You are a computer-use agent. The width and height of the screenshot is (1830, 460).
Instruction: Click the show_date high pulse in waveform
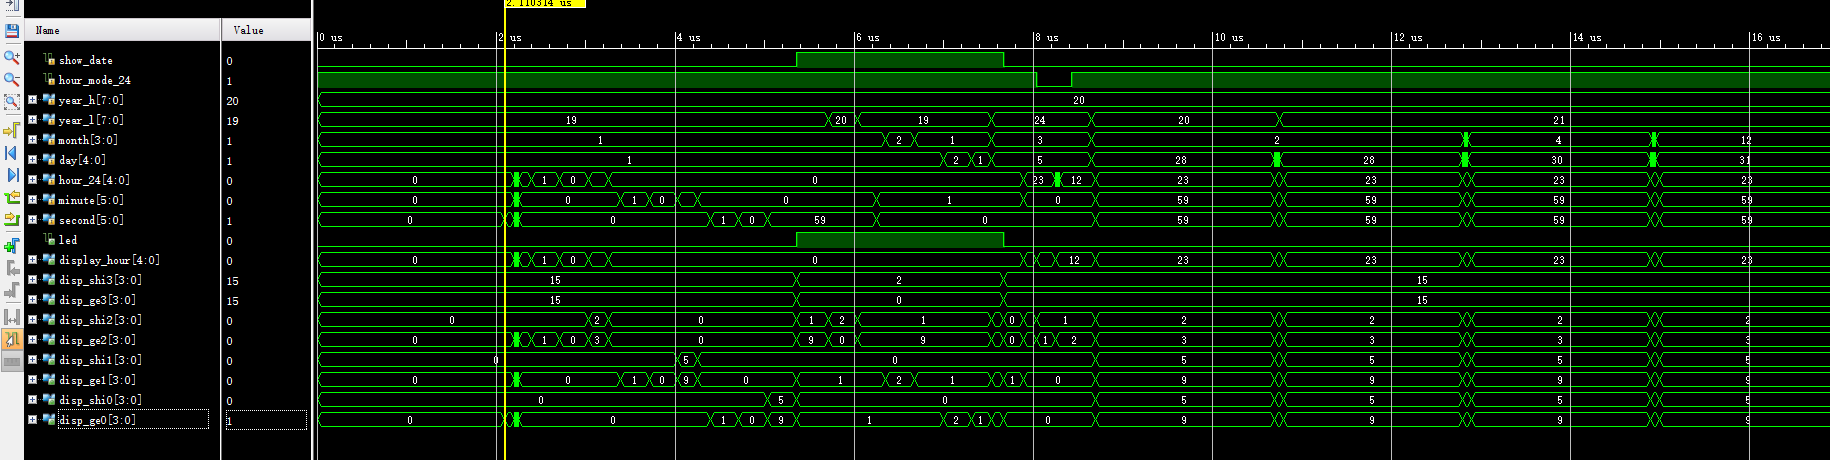click(900, 59)
